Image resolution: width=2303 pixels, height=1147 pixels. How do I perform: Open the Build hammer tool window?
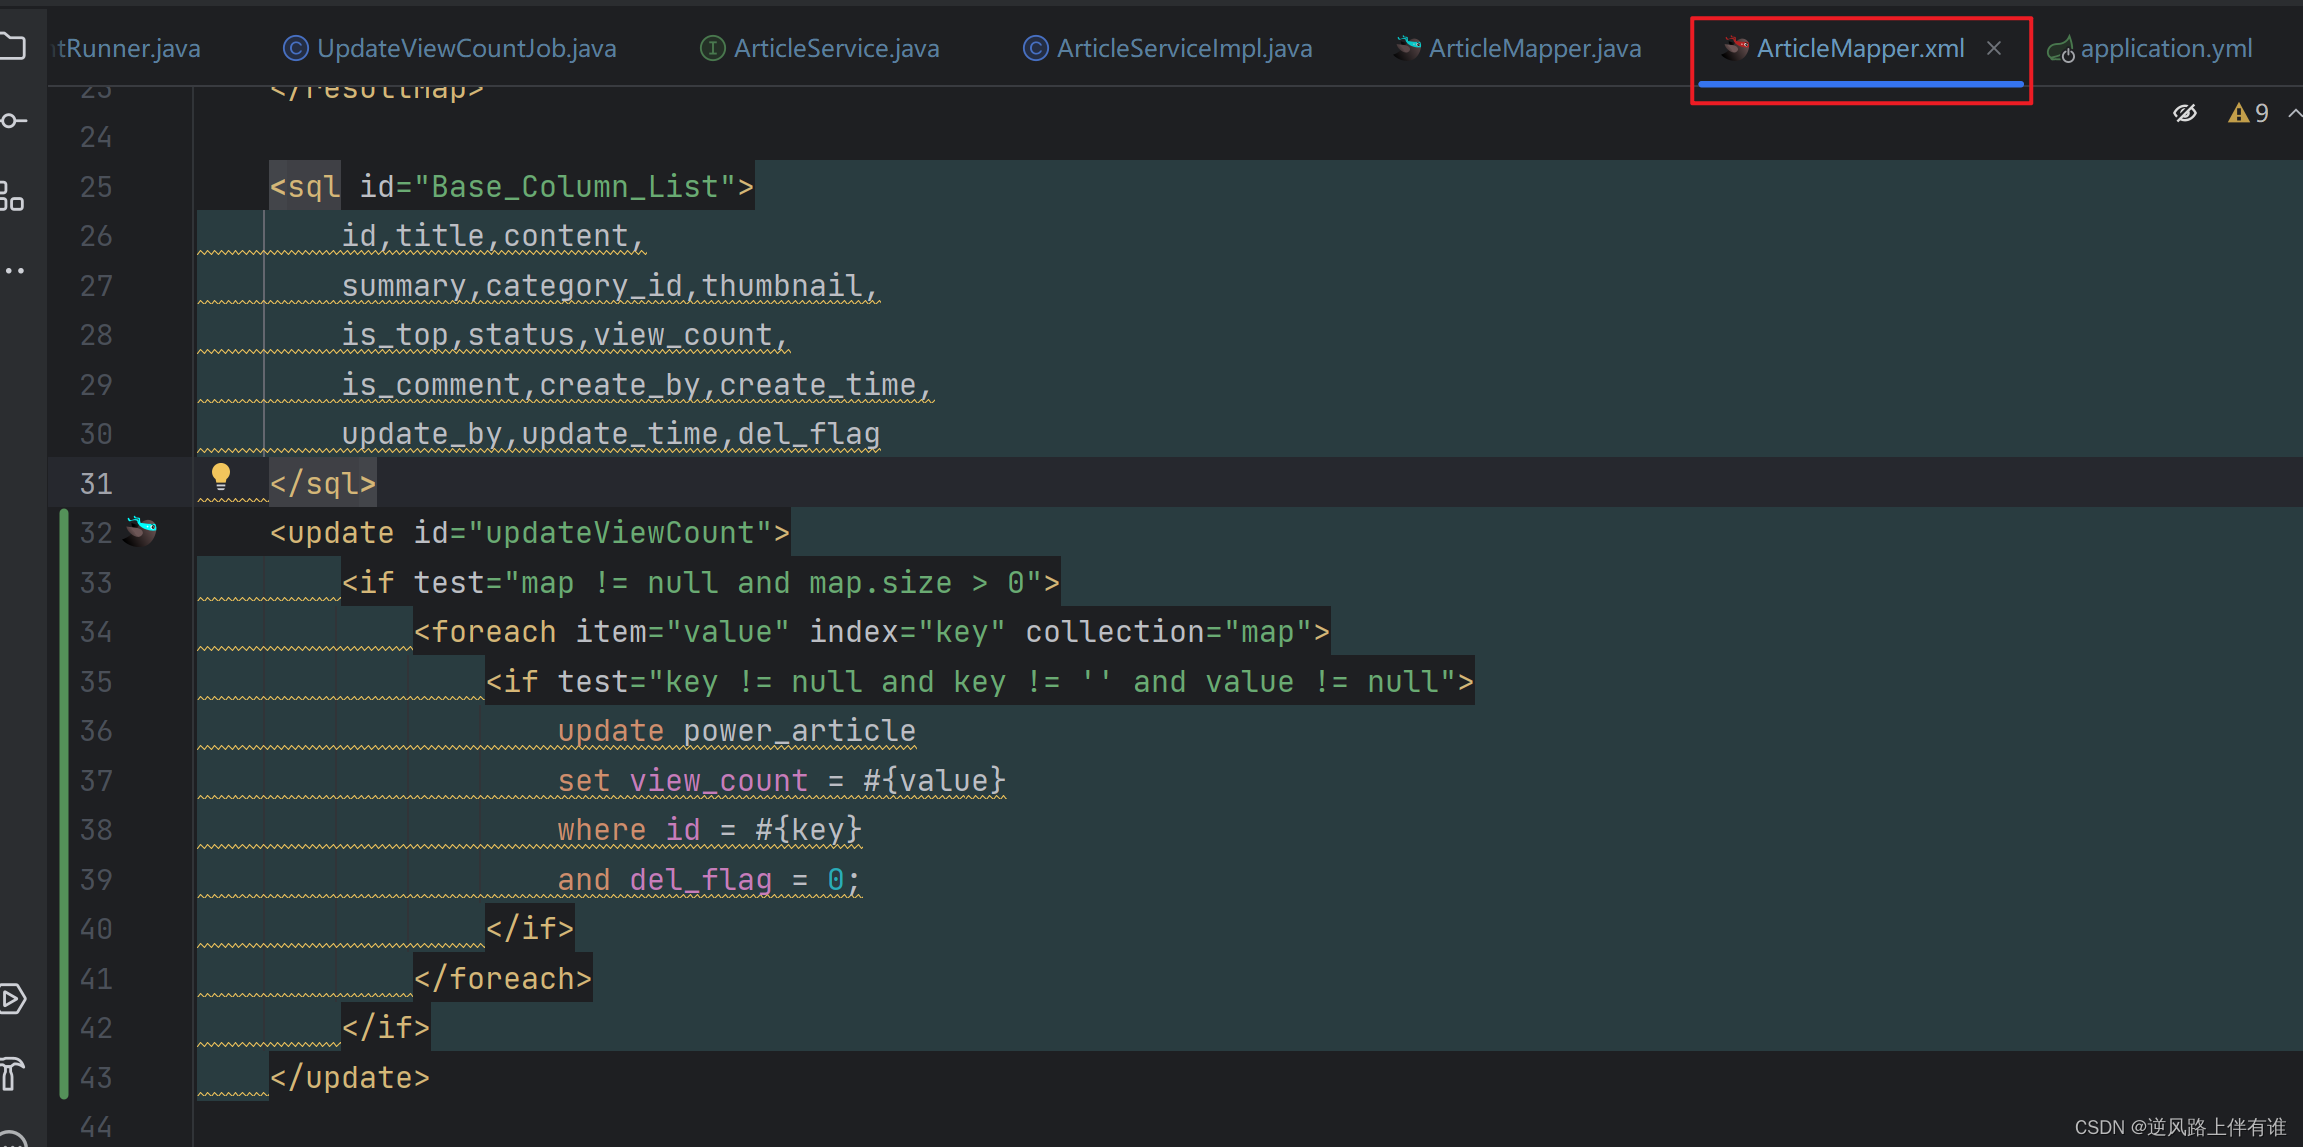(12, 1073)
